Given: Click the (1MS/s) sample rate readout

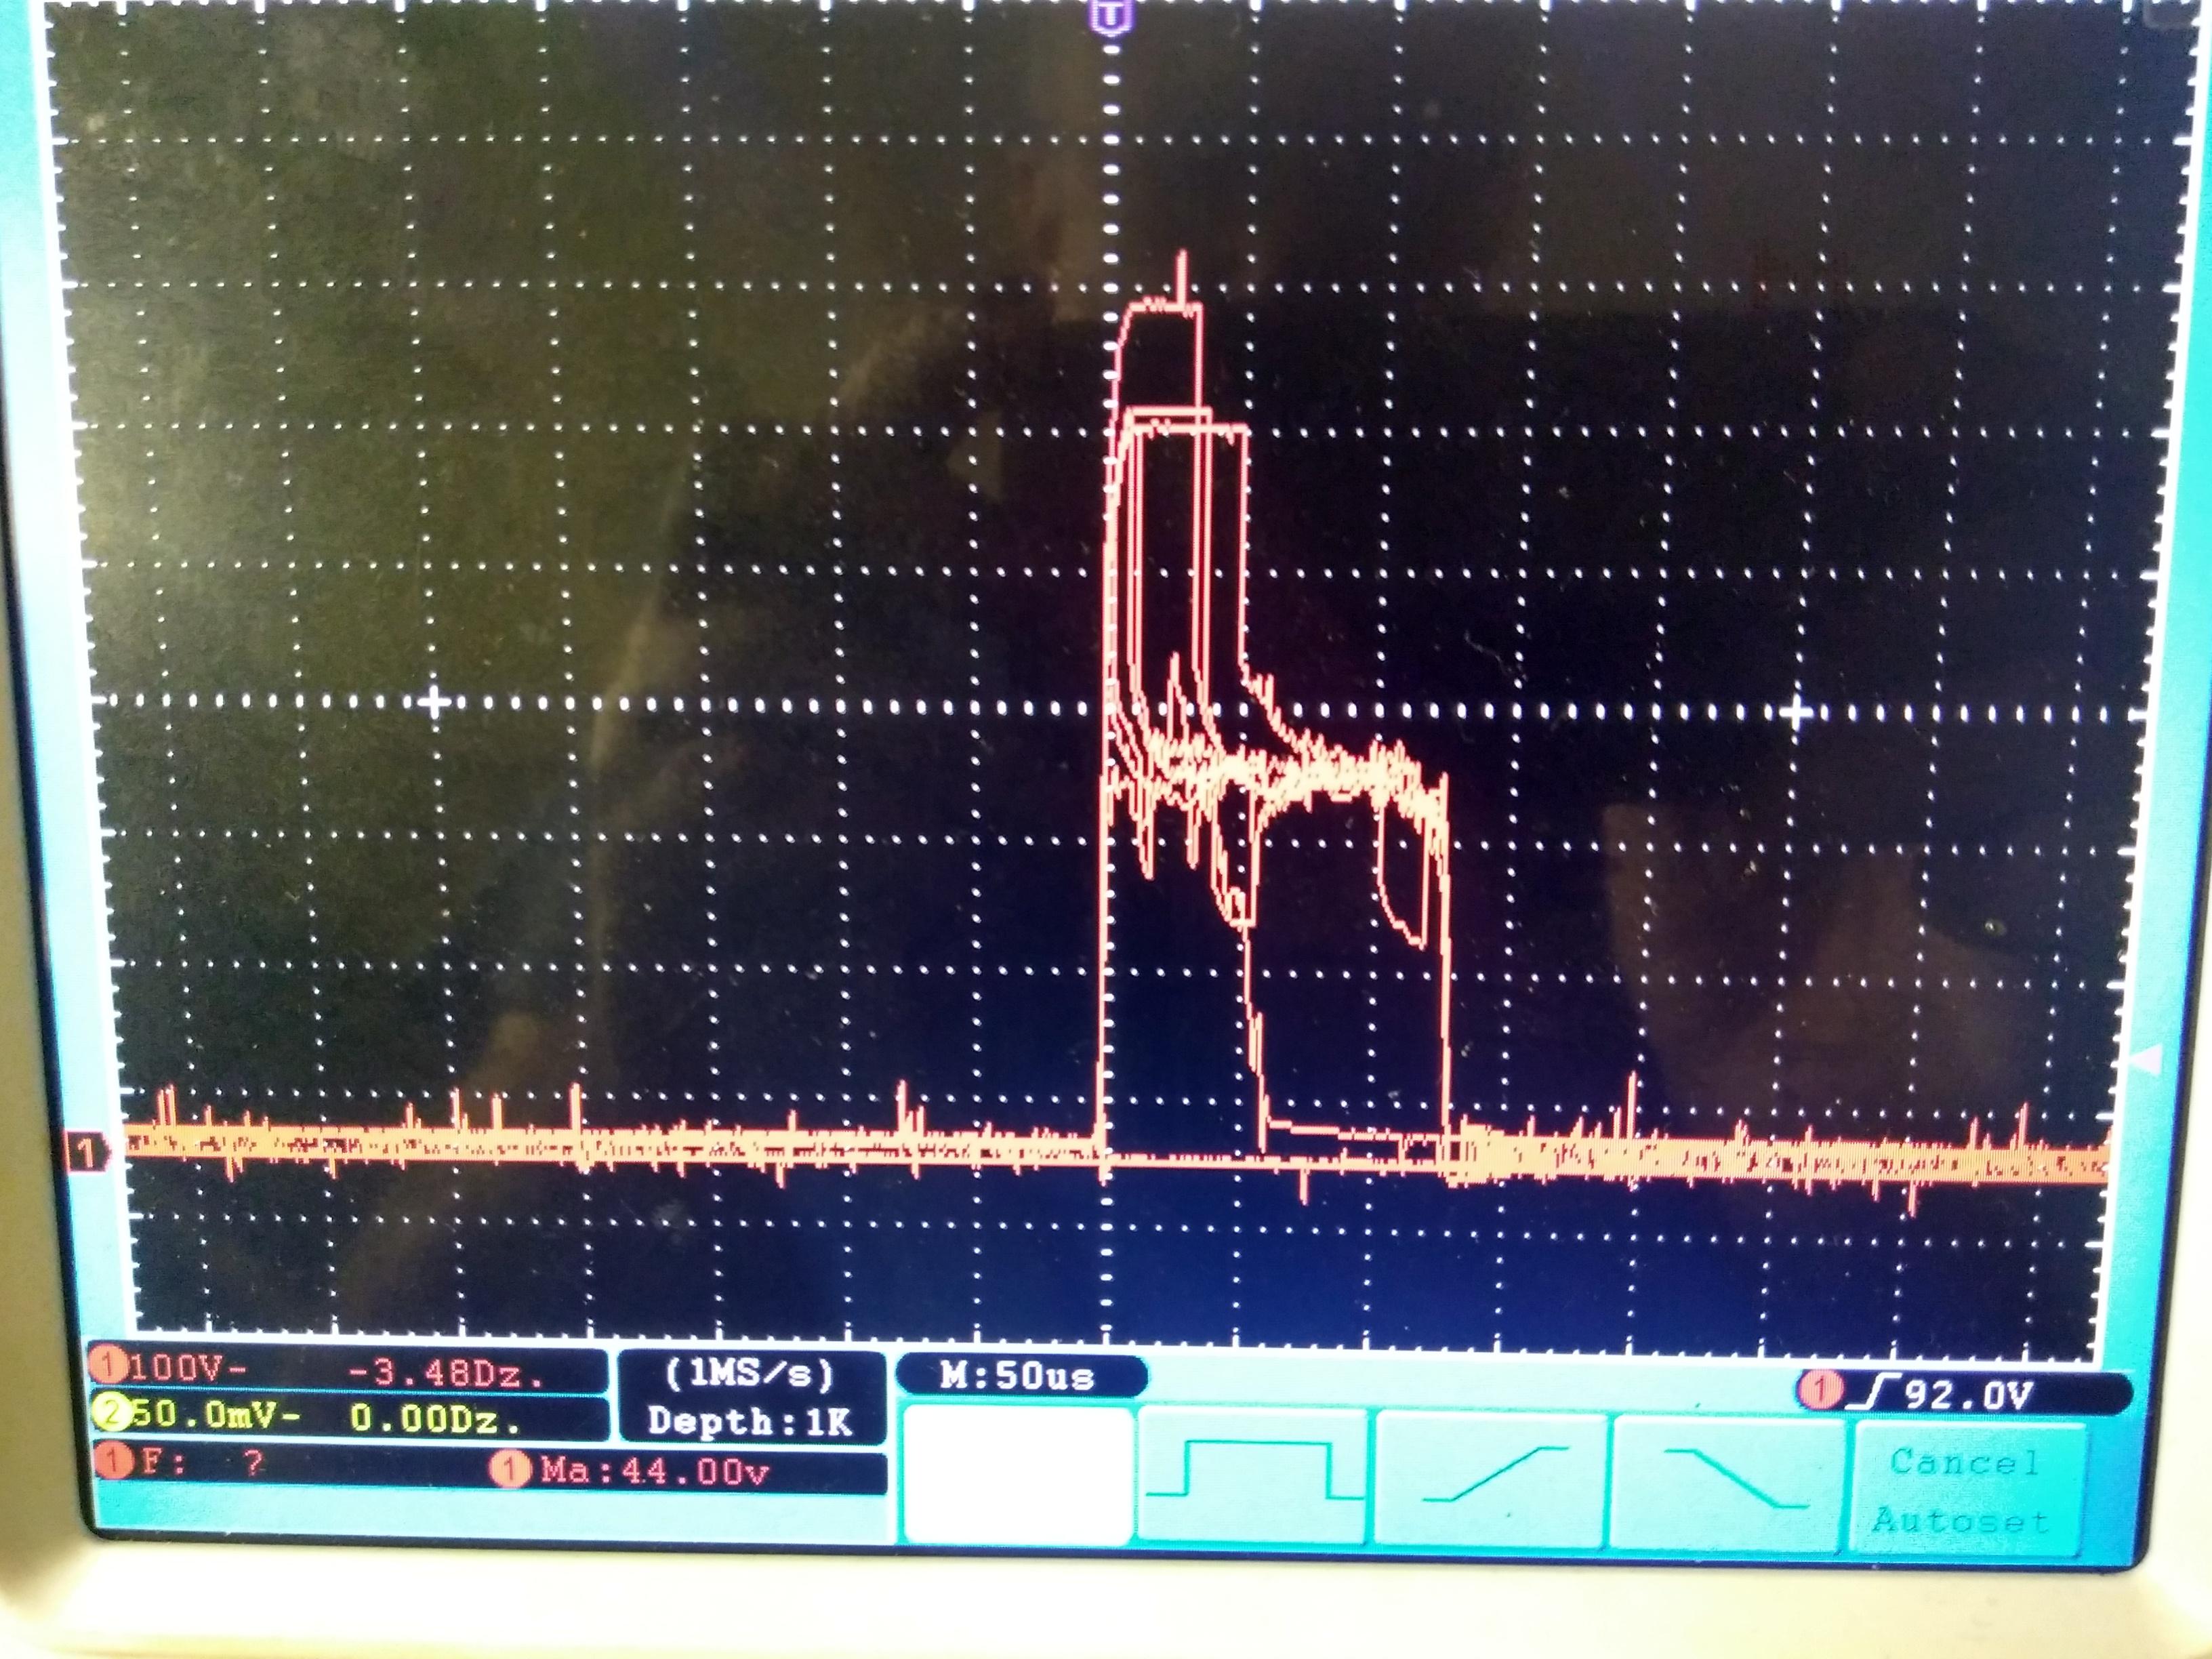Looking at the screenshot, I should click(x=751, y=1375).
